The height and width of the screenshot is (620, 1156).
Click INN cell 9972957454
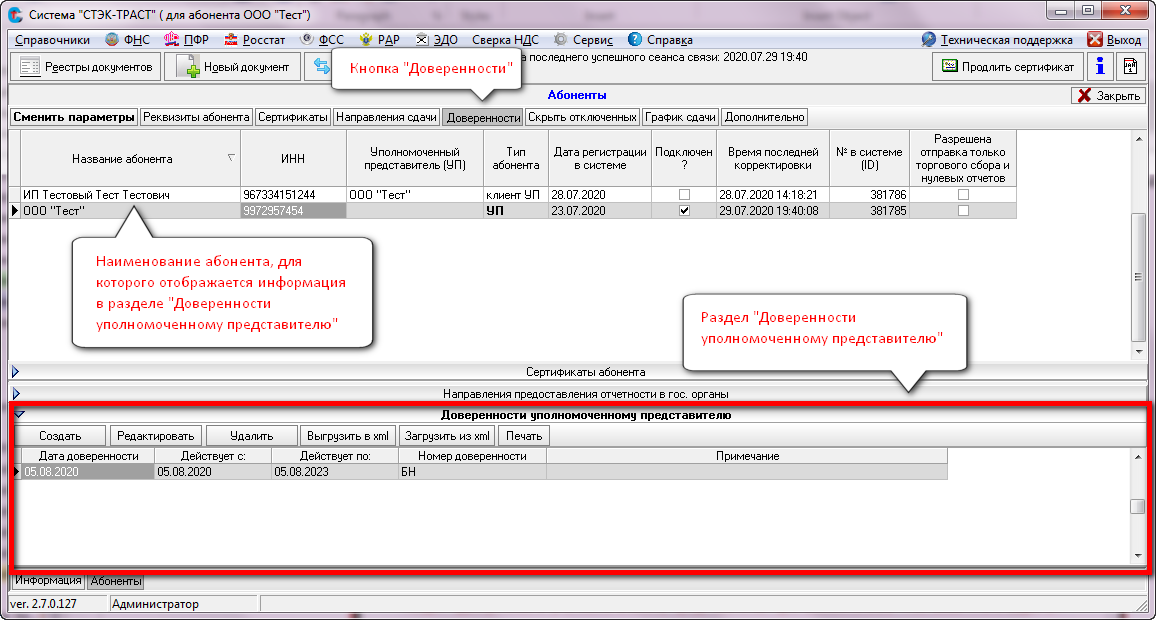click(293, 211)
